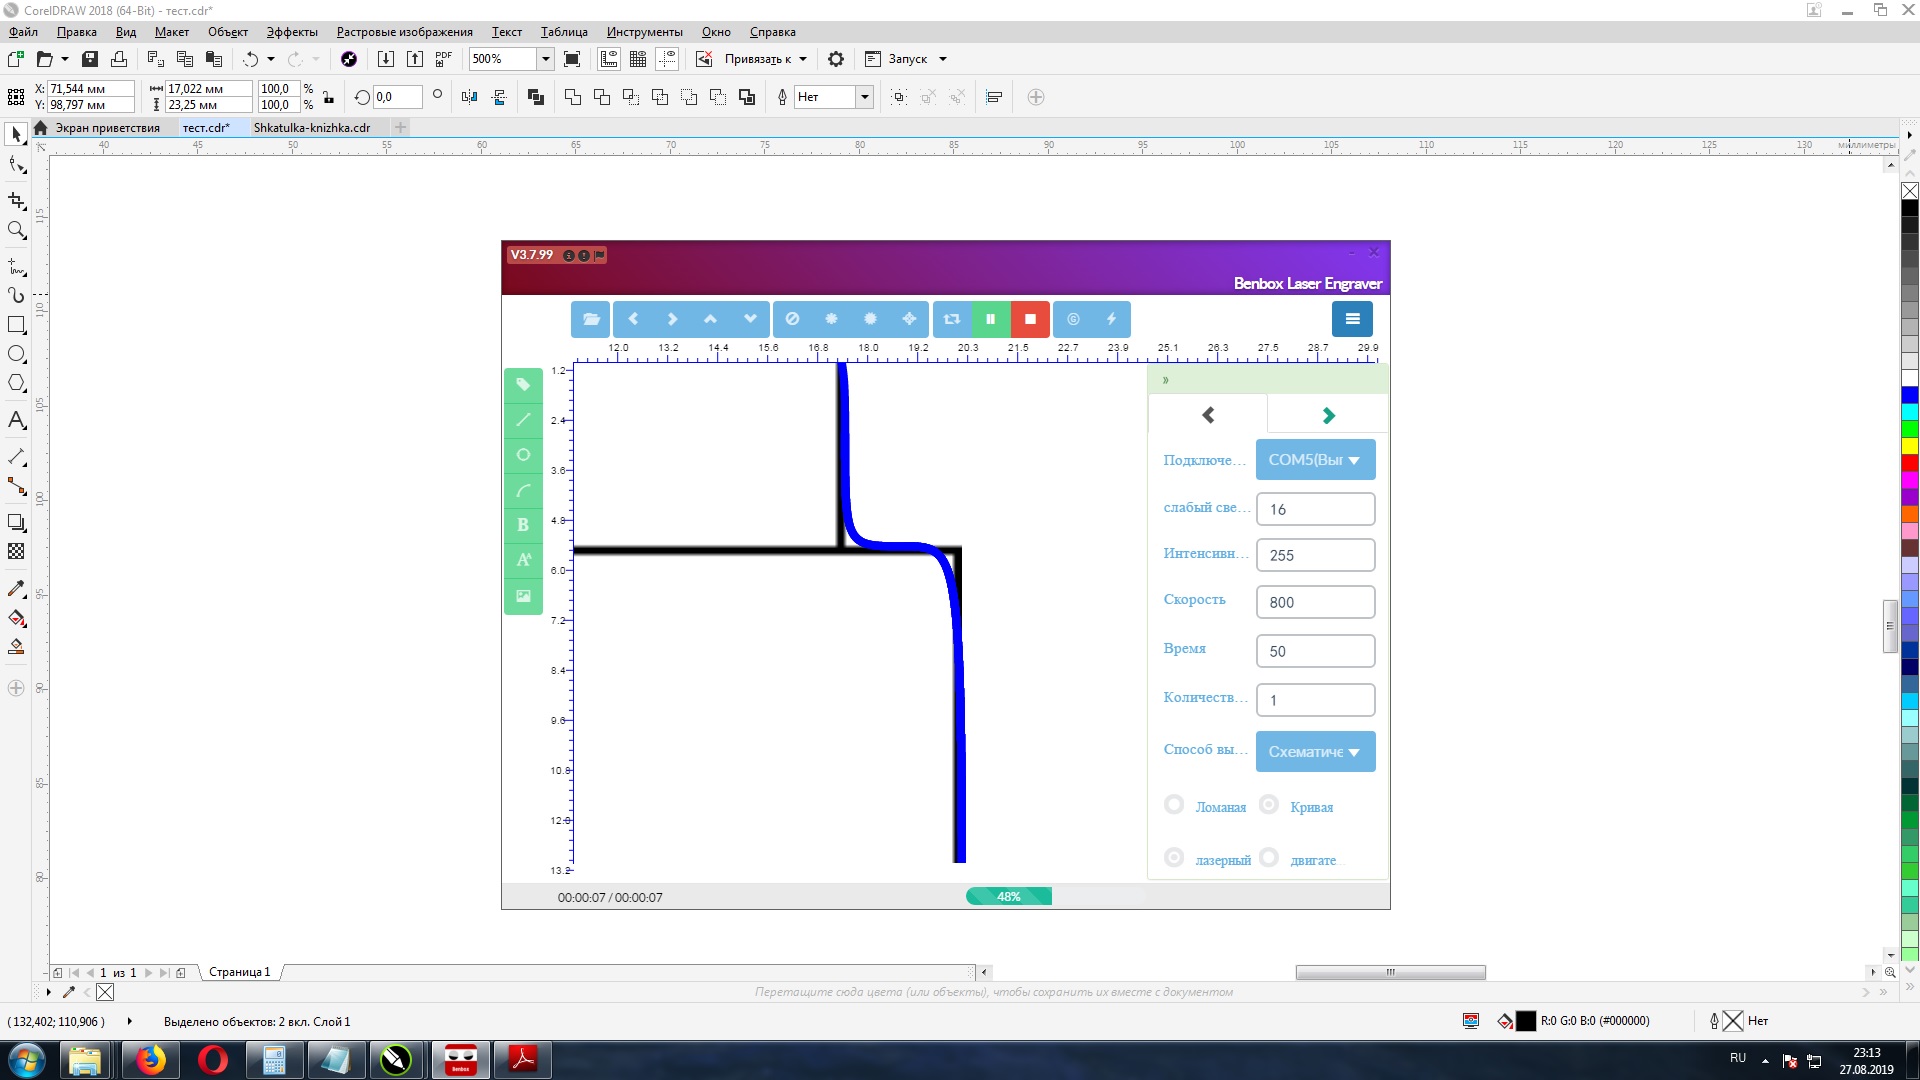
Task: Expand the Схематиче output mode dropdown
Action: point(1315,752)
